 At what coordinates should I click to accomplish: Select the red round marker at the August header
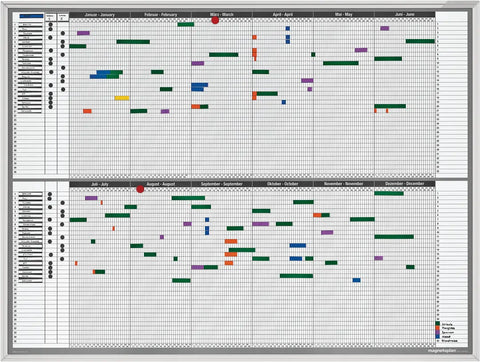click(x=140, y=189)
